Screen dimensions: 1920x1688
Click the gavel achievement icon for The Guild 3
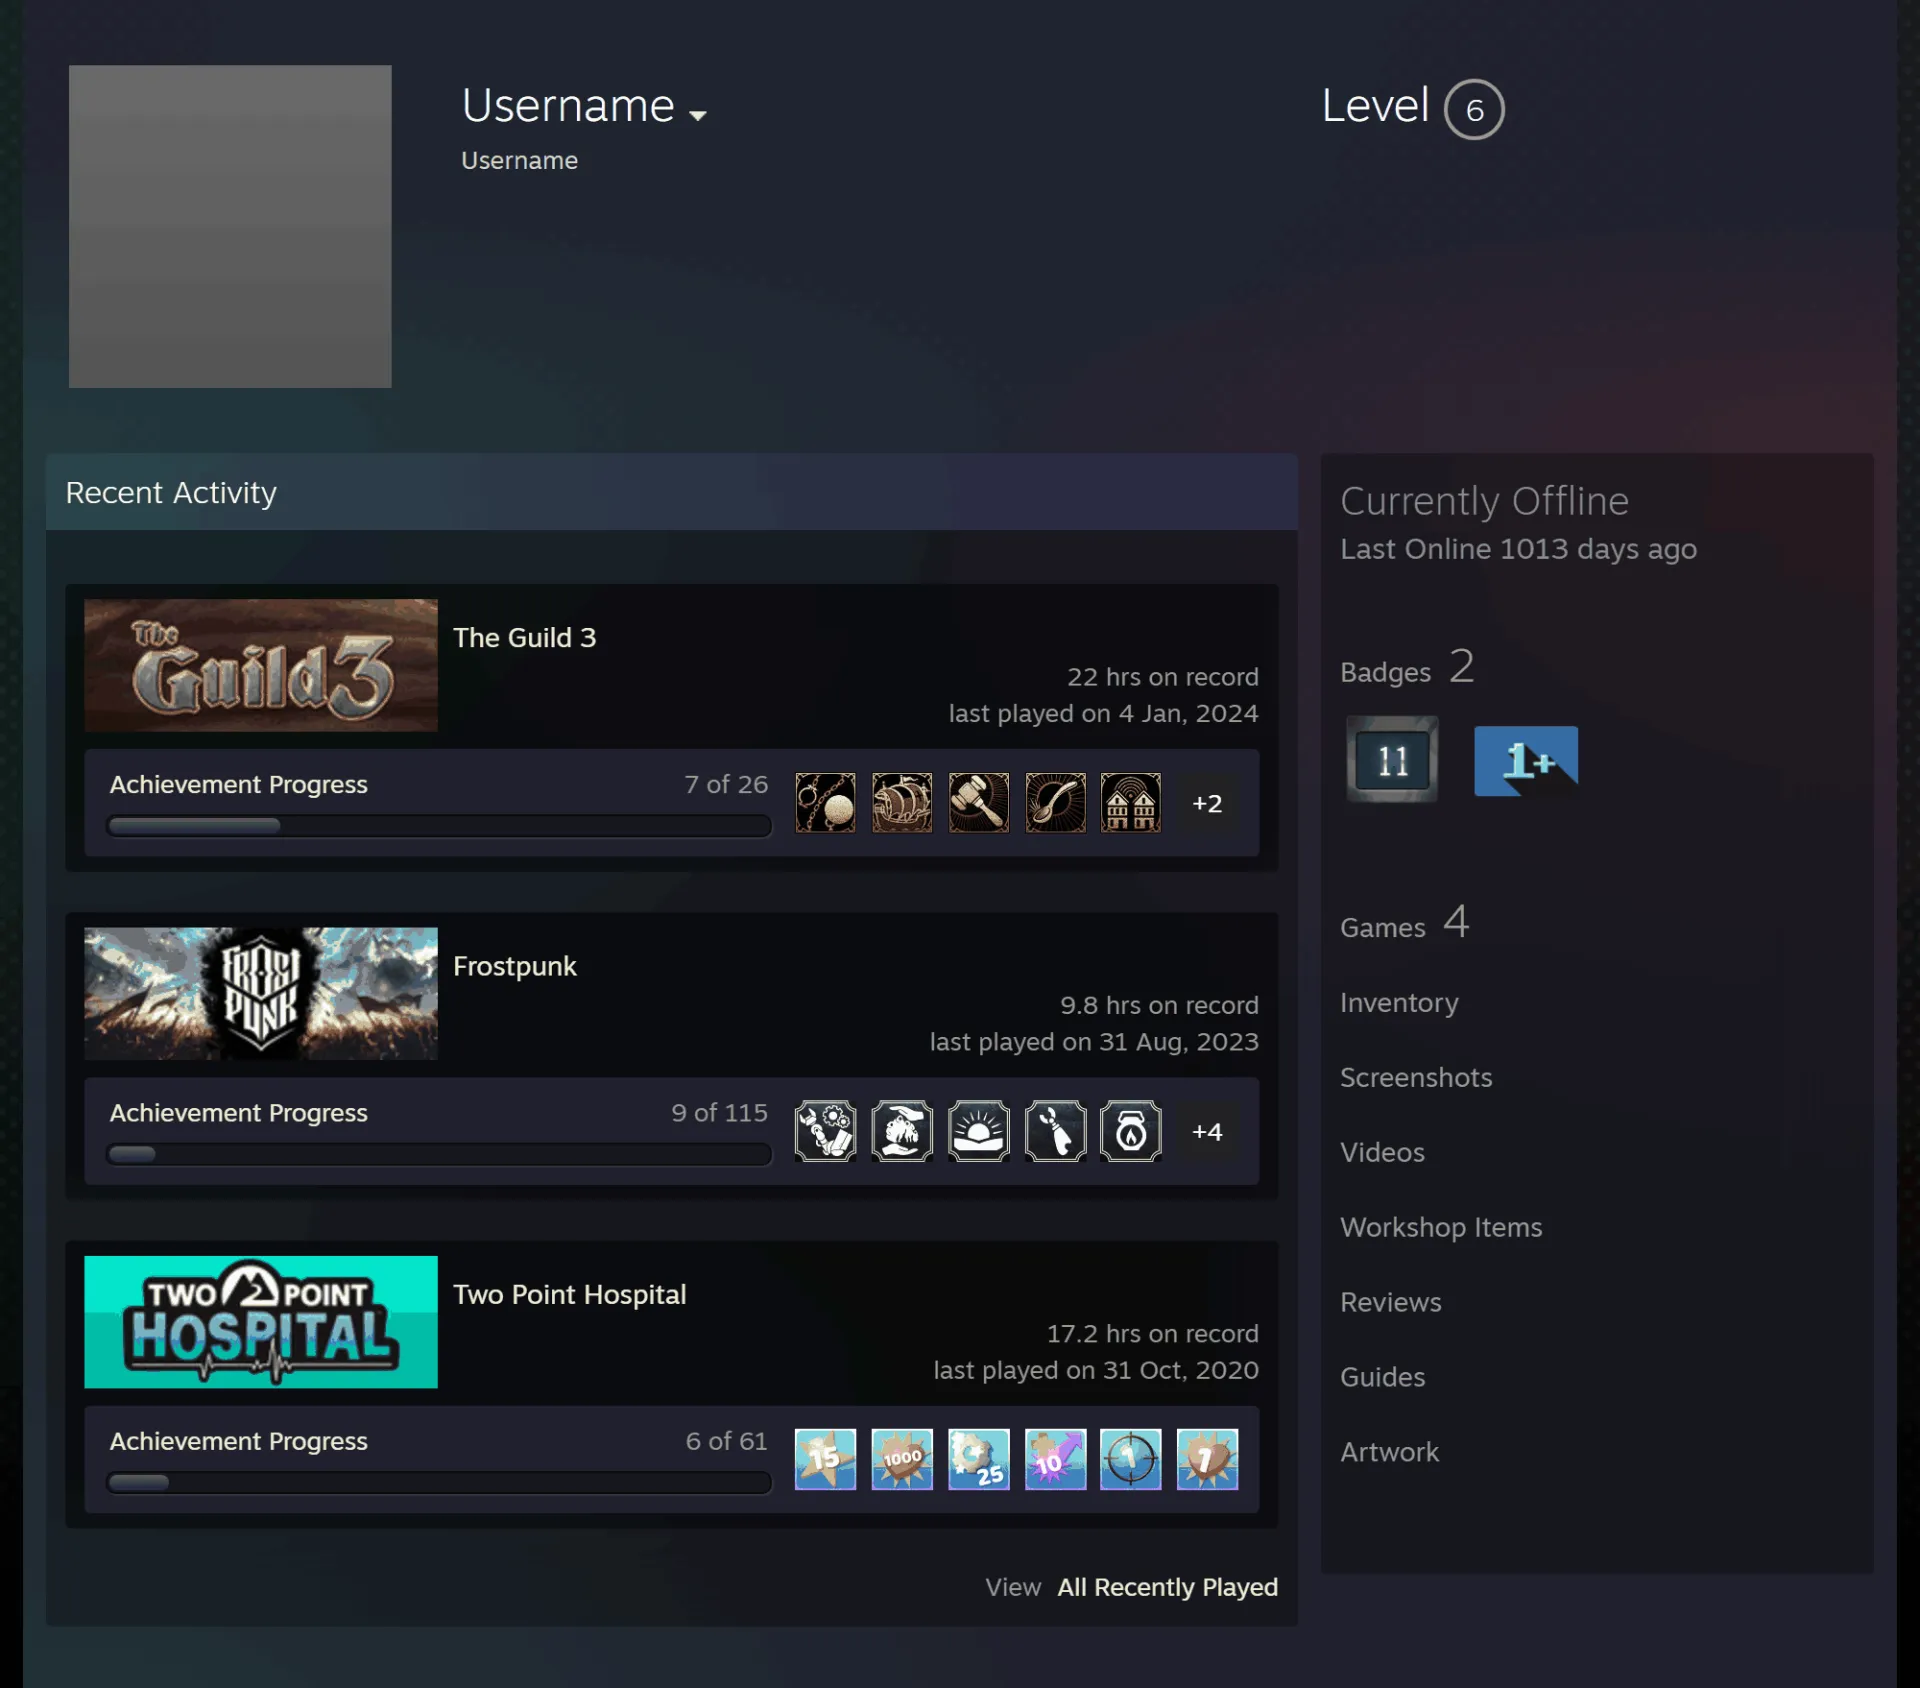coord(978,802)
